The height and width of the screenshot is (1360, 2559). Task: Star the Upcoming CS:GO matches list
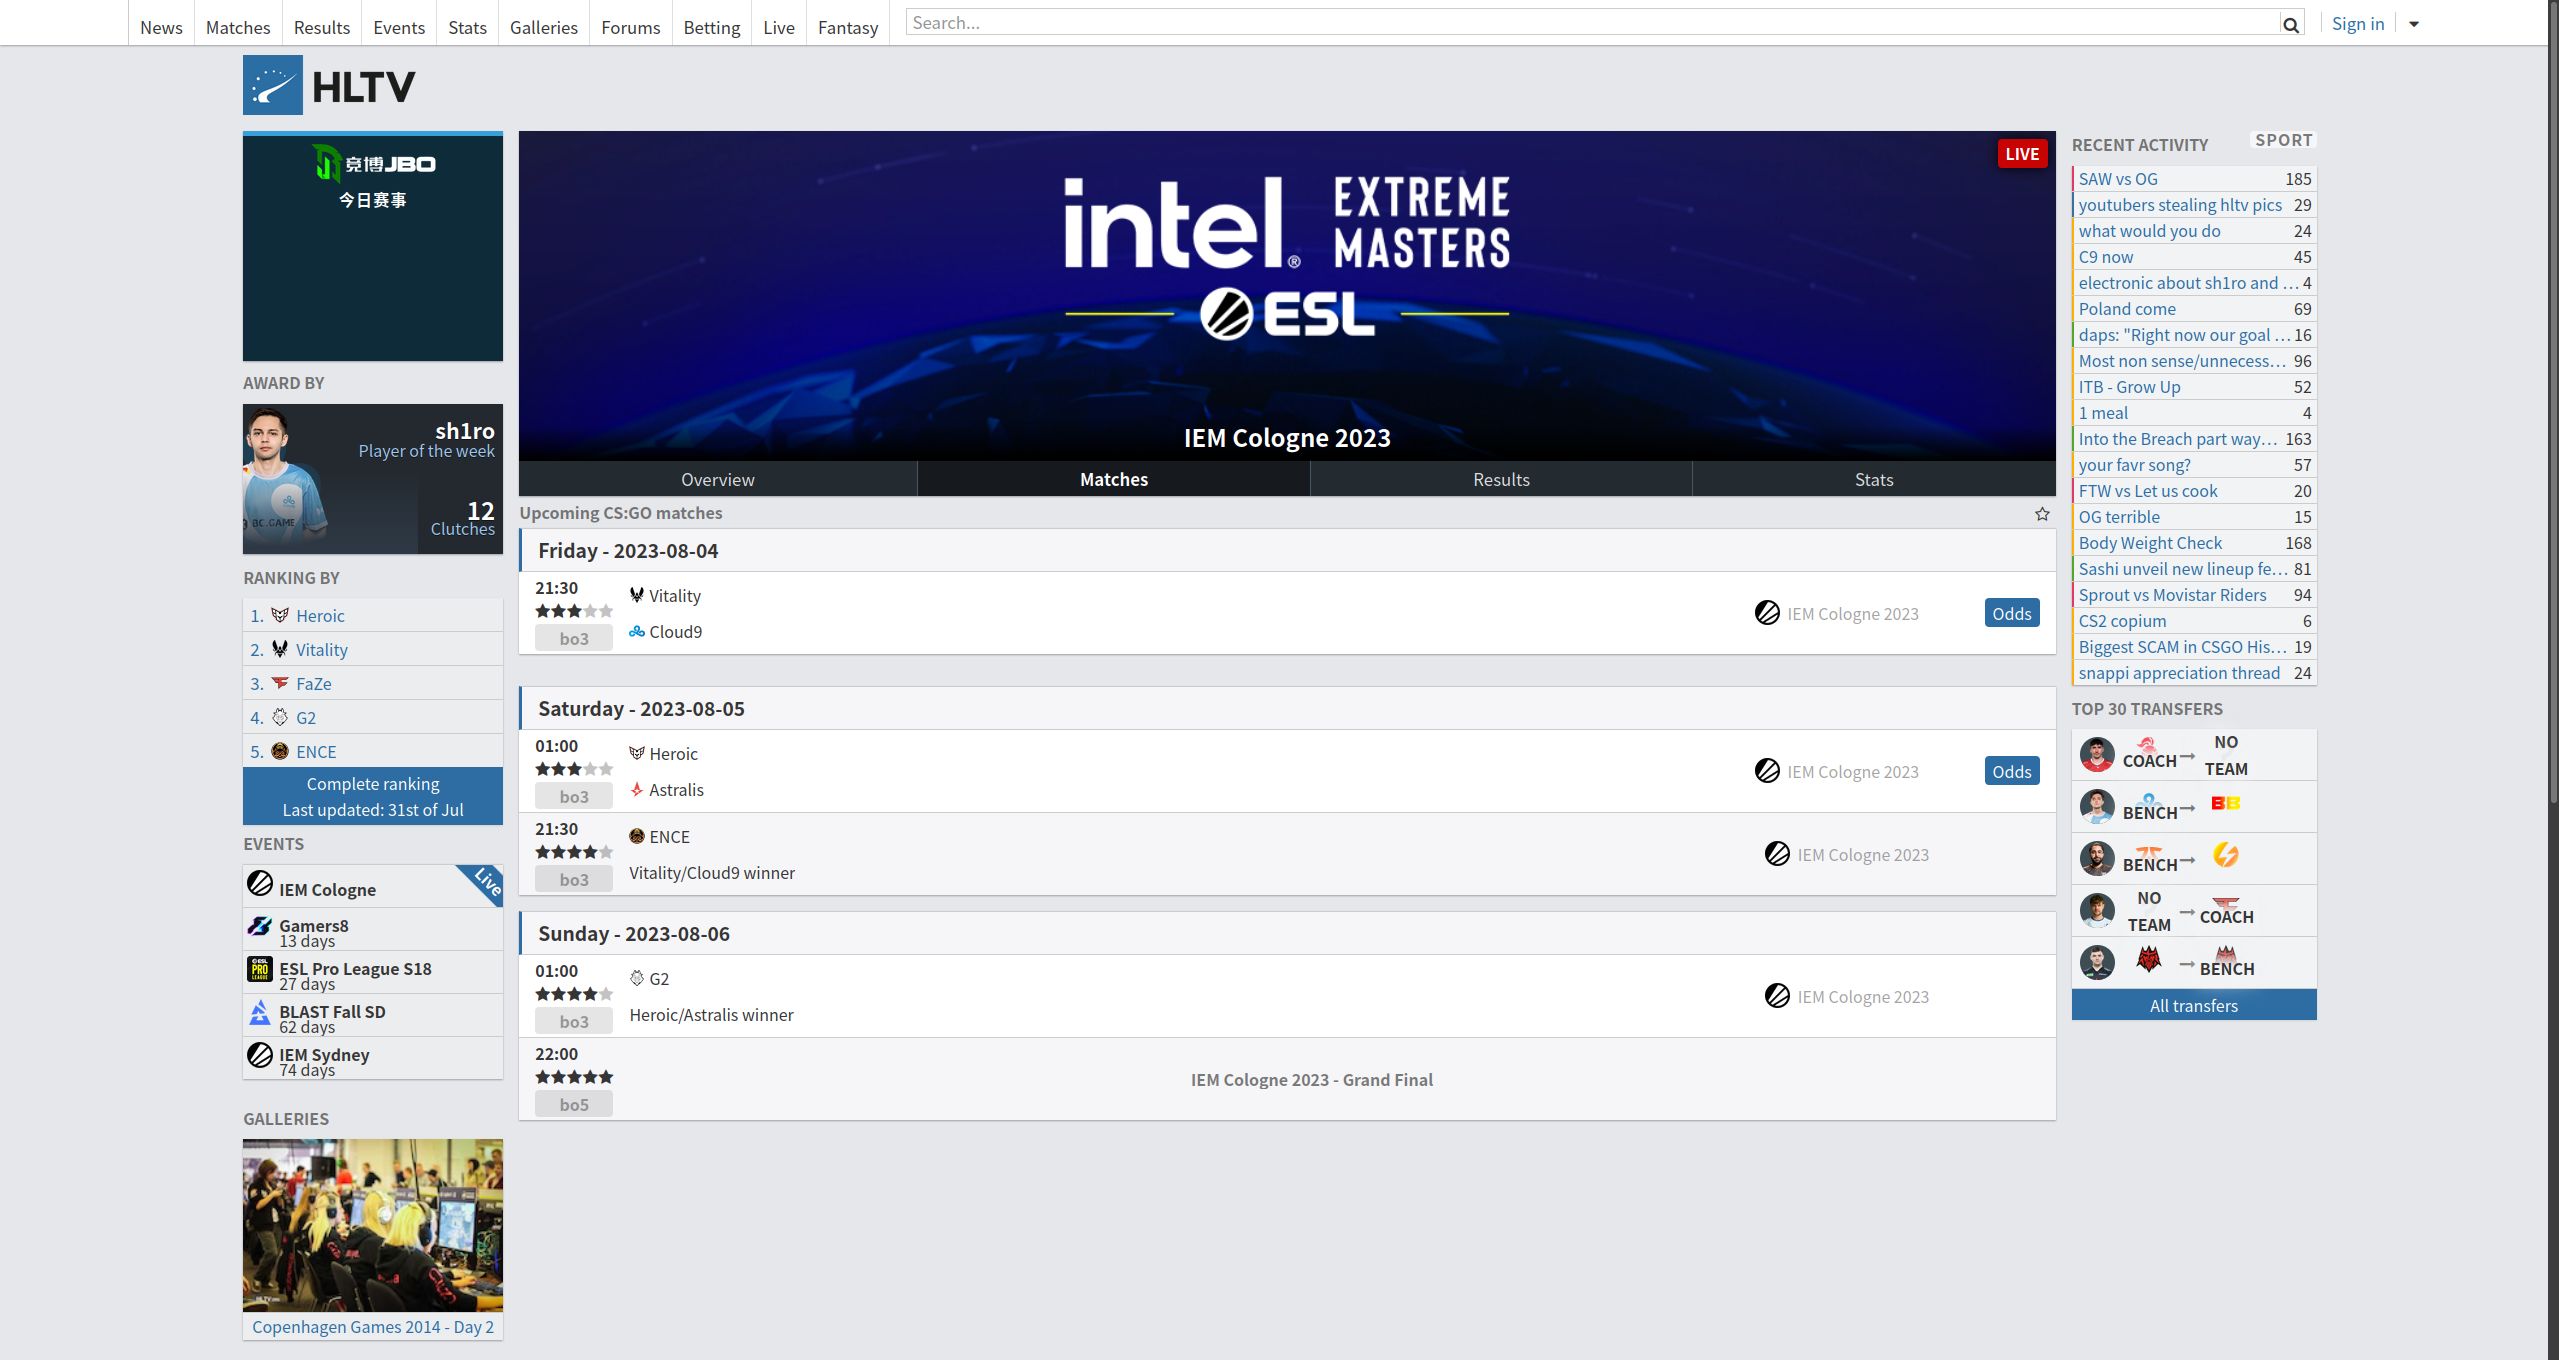[x=2041, y=513]
